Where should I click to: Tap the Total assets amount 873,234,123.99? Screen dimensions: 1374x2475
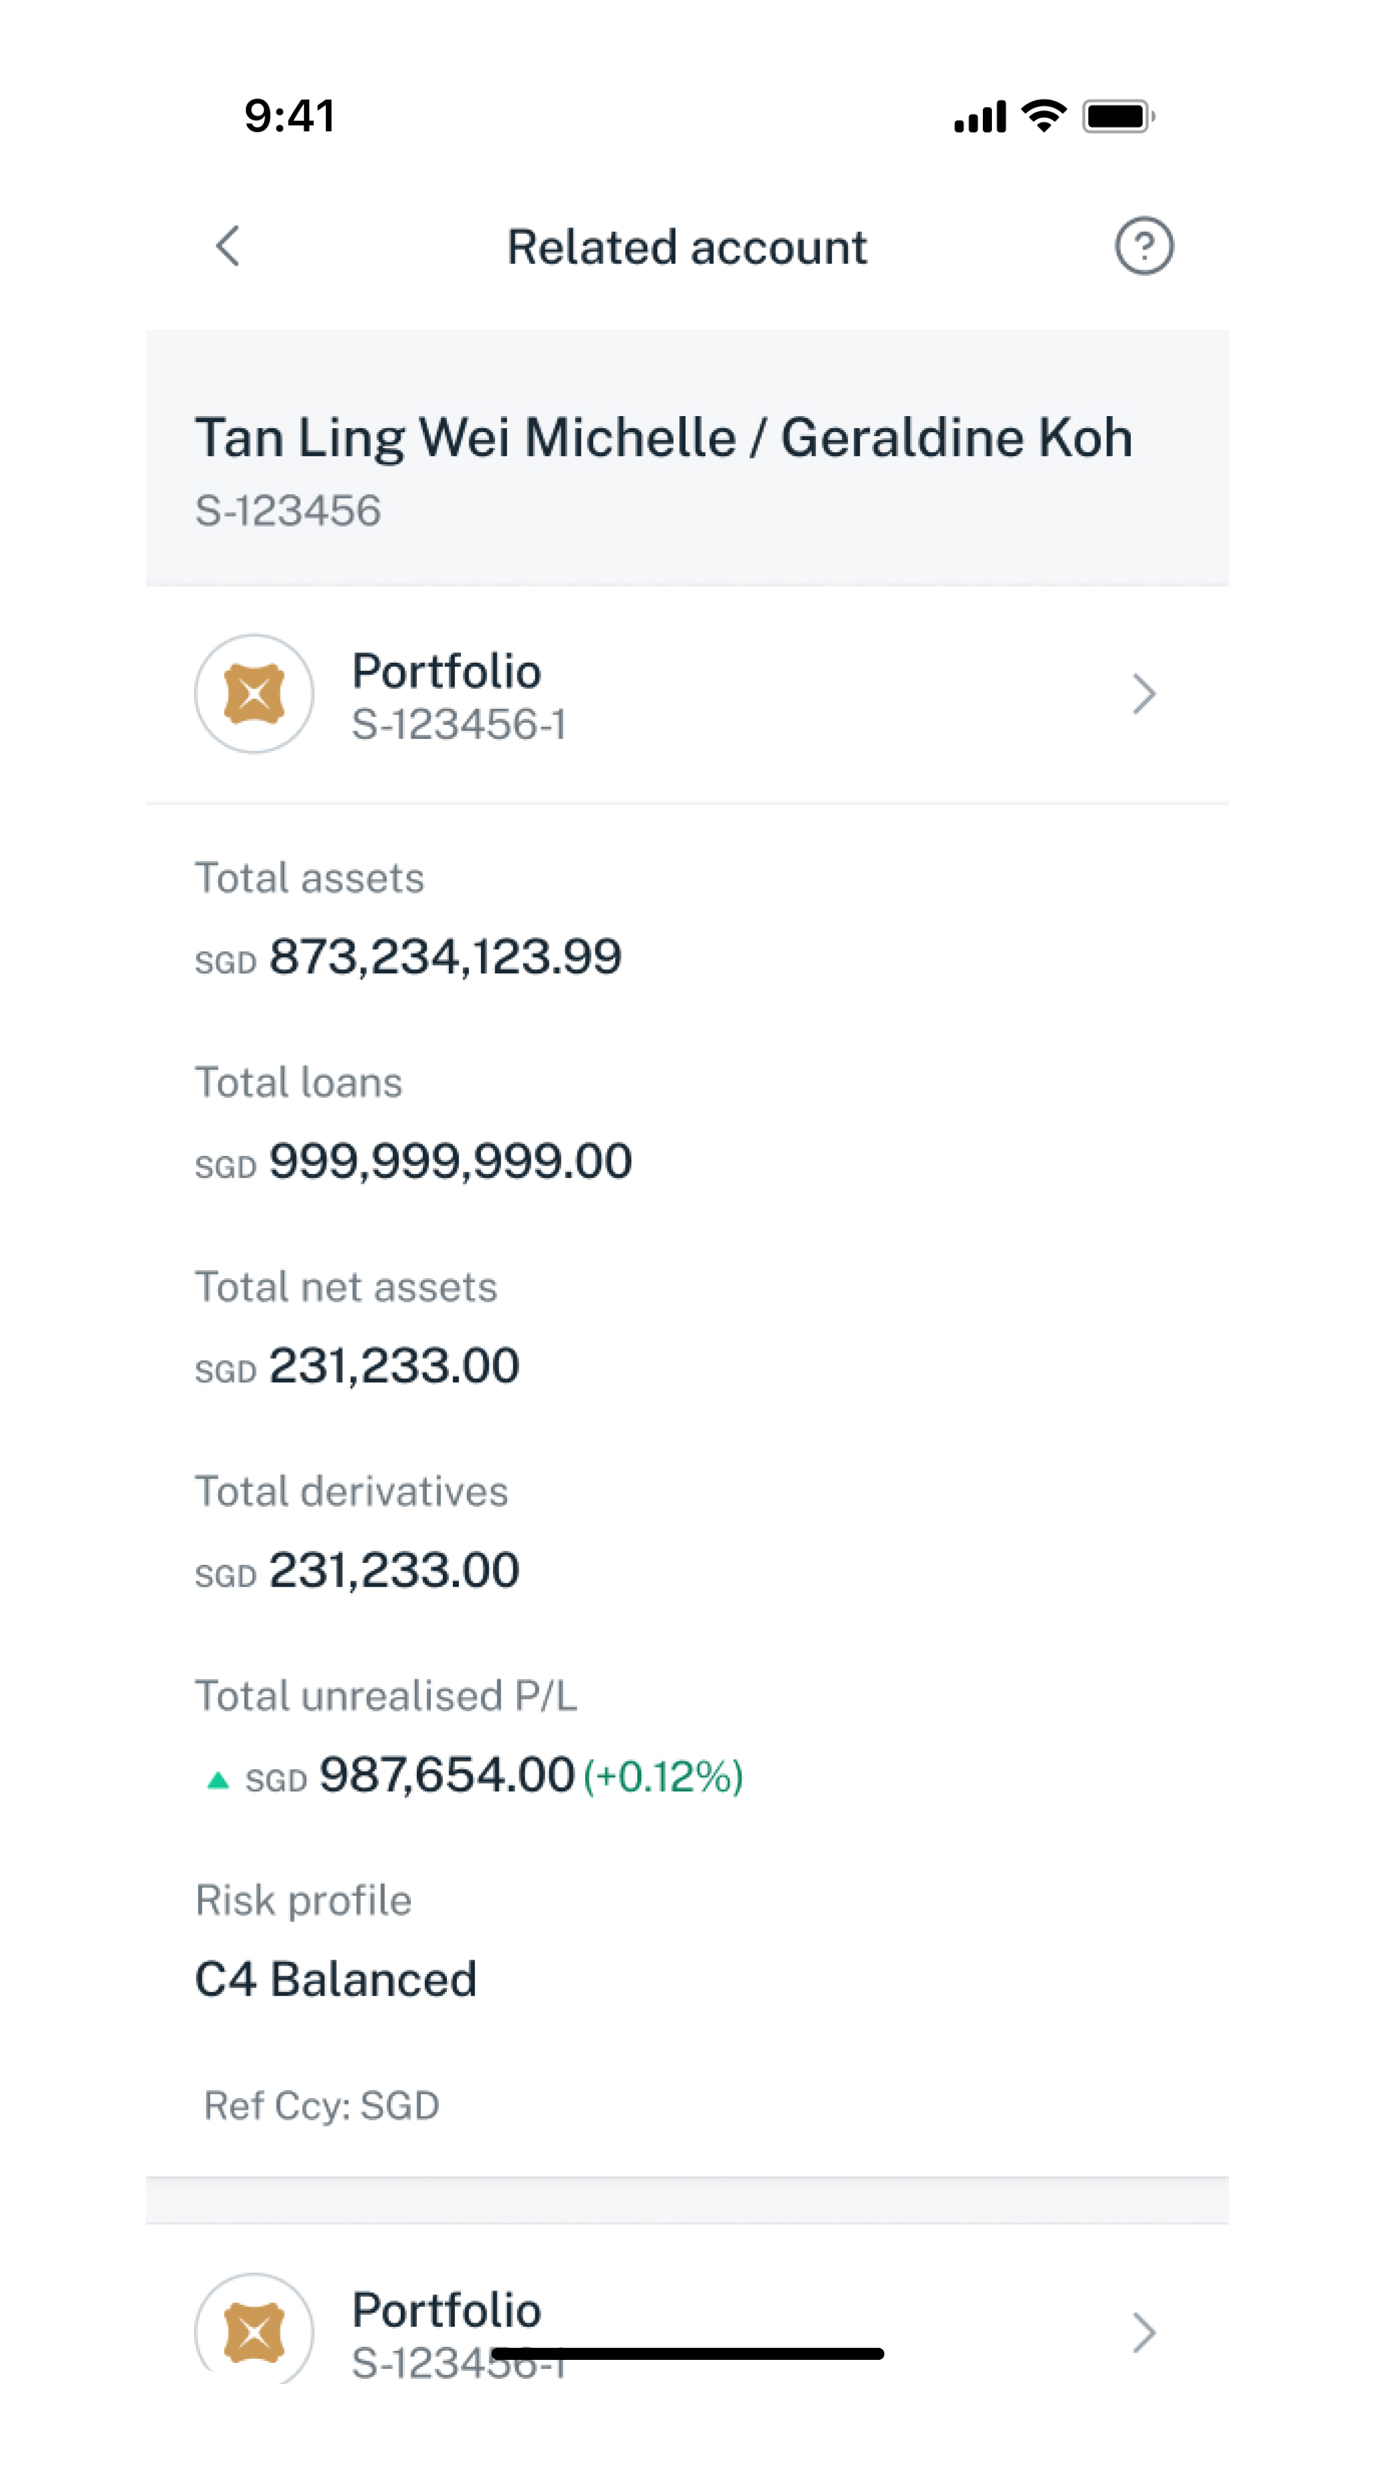point(445,957)
